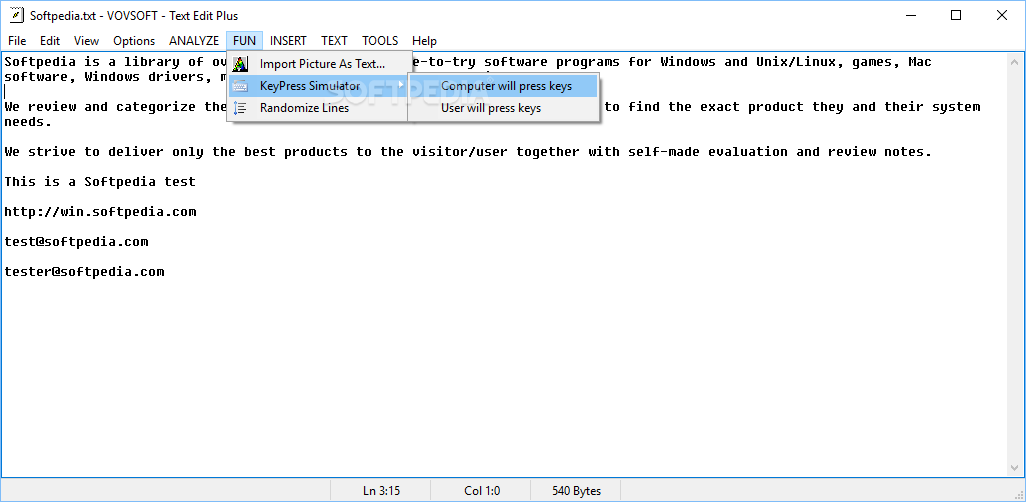Click the http://win.softpedia.com line
1026x502 pixels.
click(101, 212)
